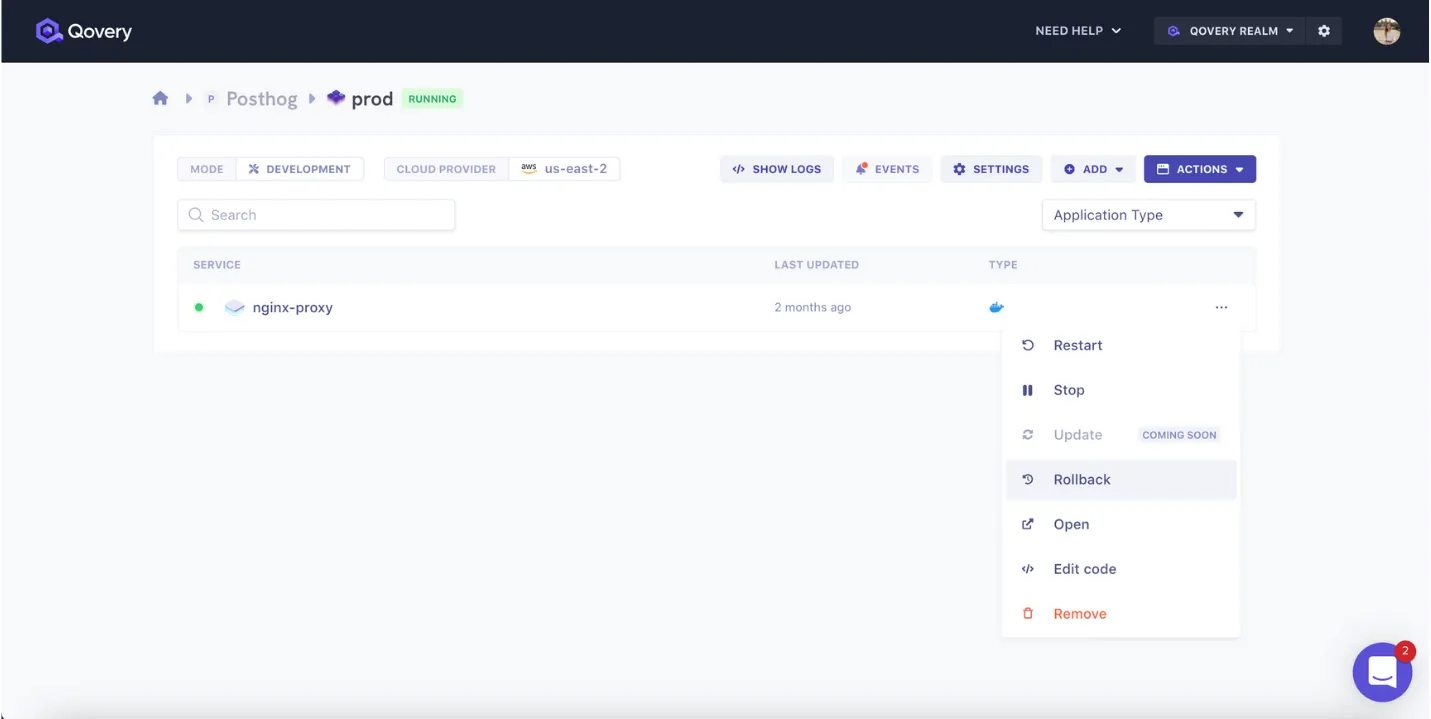Click the Development mode badge
Screen dimensions: 1431x719
point(300,169)
